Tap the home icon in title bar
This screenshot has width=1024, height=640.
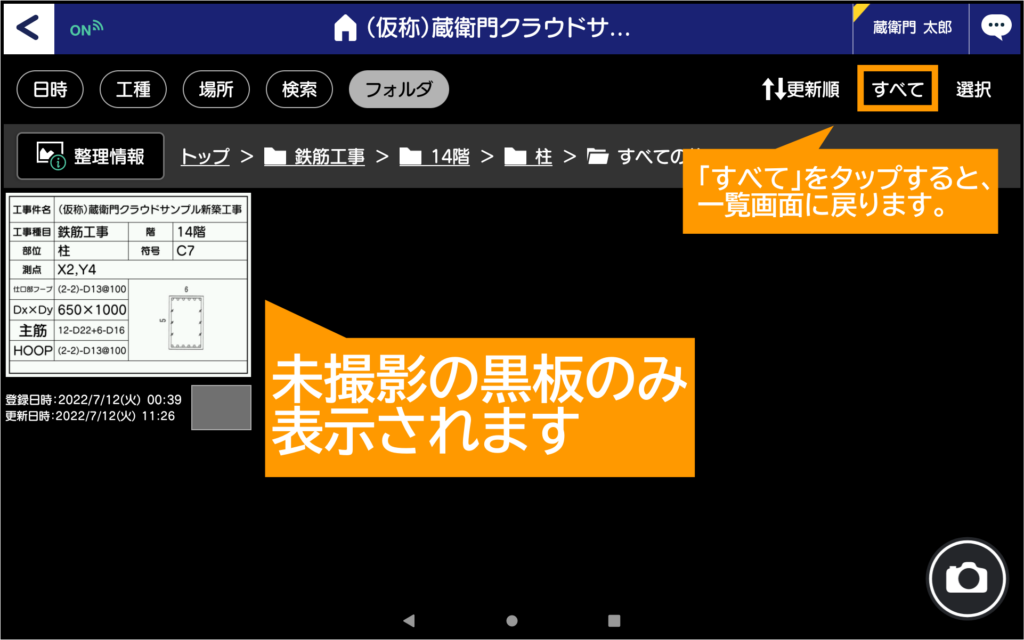tap(344, 29)
